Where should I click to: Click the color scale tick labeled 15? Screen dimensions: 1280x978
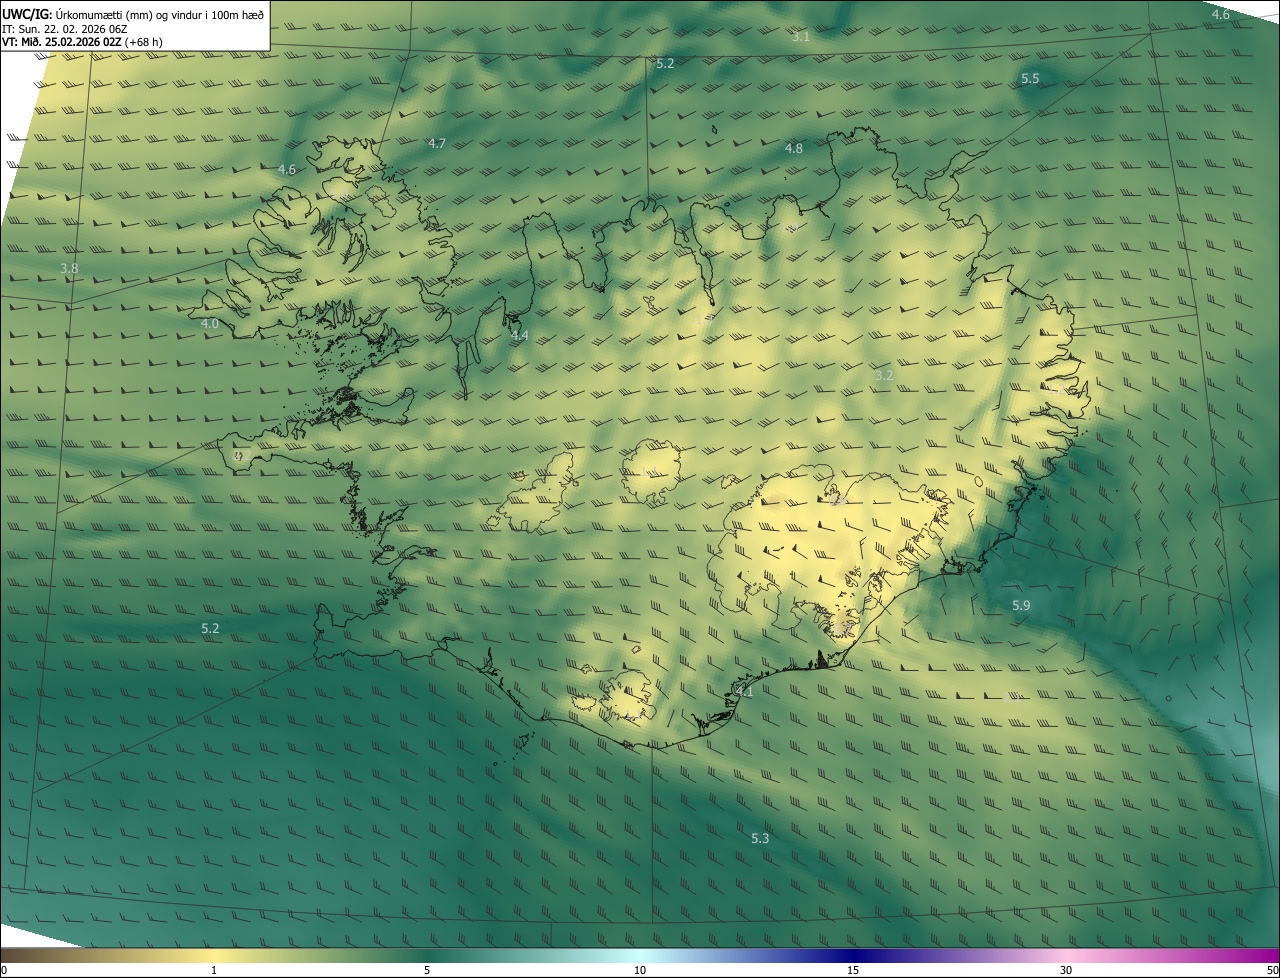[x=853, y=970]
